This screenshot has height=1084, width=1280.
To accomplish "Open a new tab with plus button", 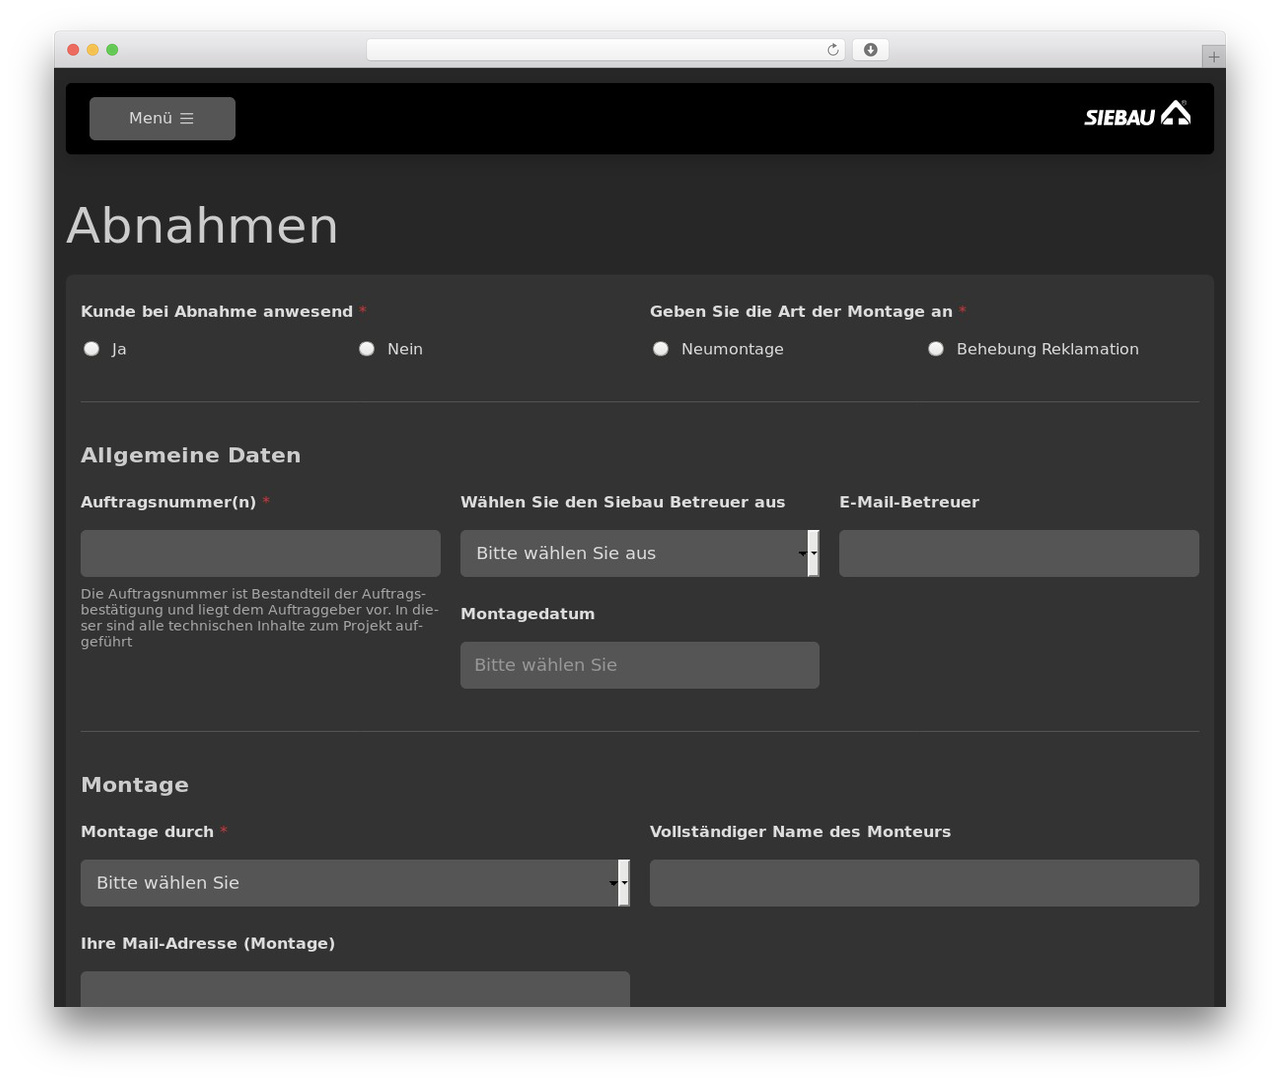I will [x=1213, y=57].
